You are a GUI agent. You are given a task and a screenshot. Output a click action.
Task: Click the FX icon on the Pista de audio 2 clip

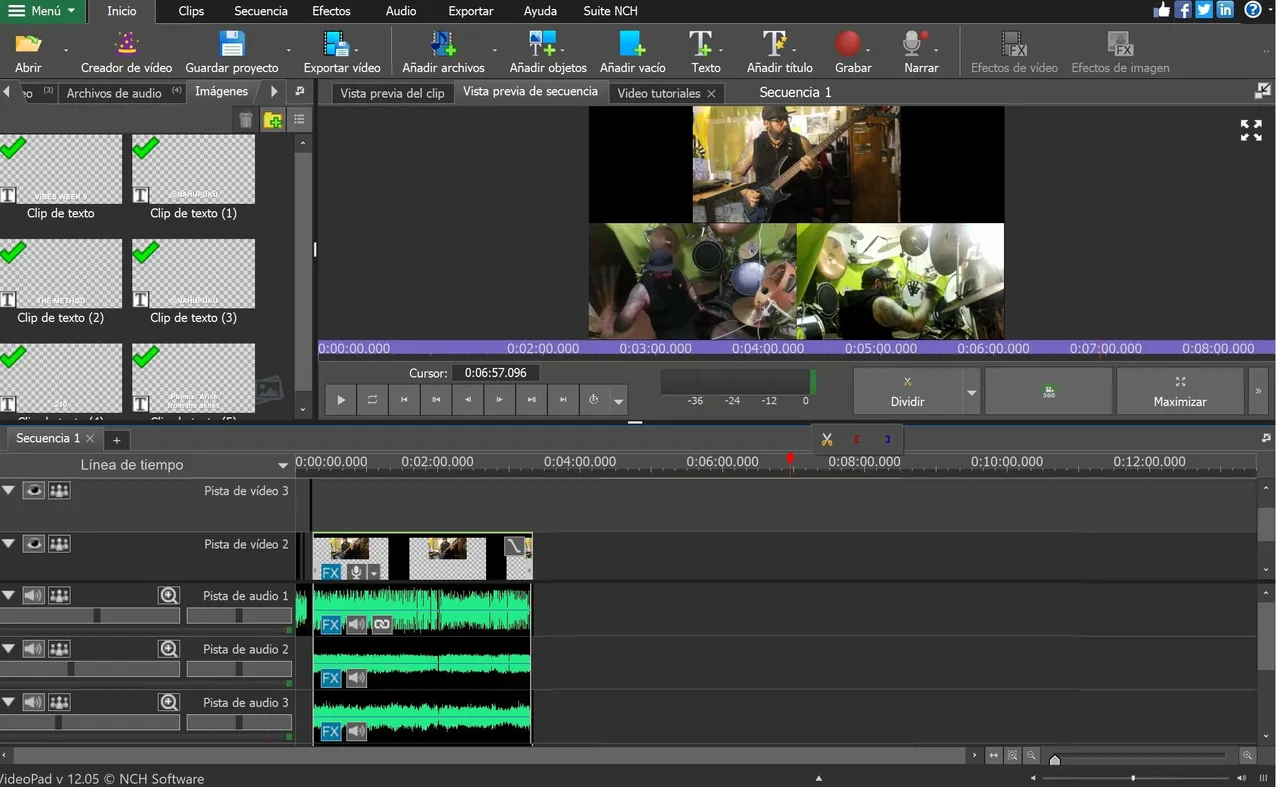330,678
